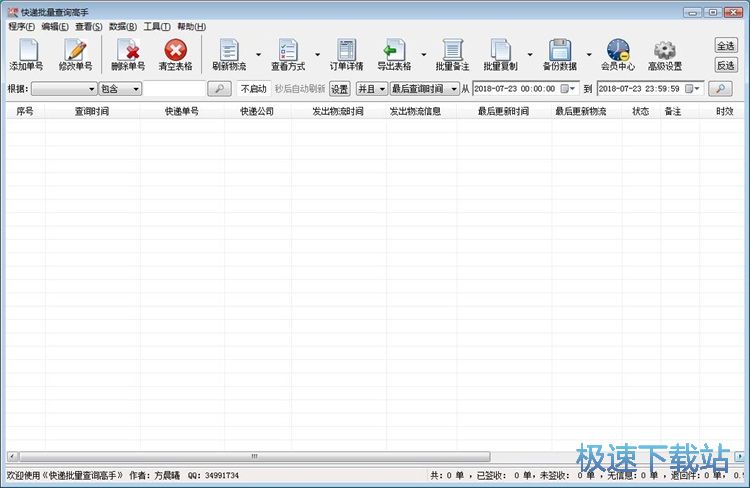Expand the 查看方式 dropdown arrow
Image resolution: width=750 pixels, height=488 pixels.
[318, 55]
